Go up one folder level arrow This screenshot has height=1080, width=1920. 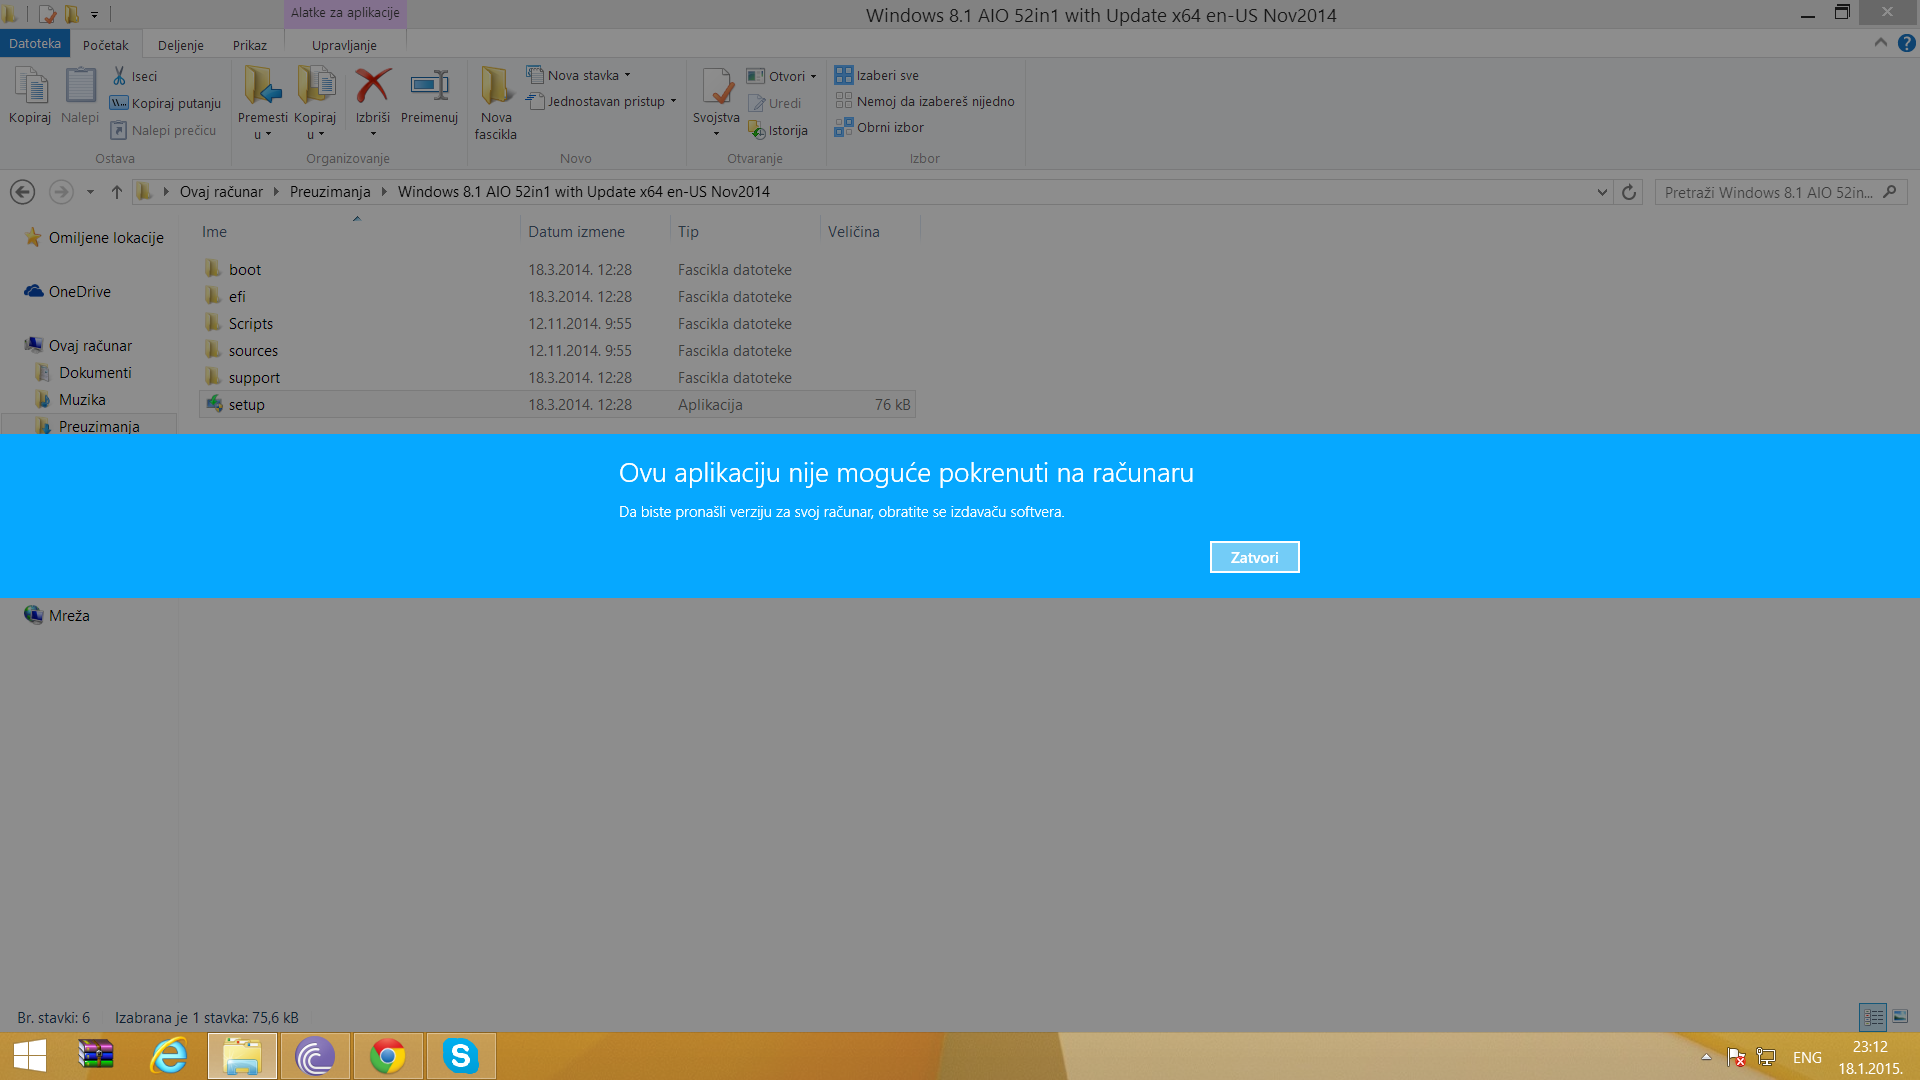click(117, 192)
